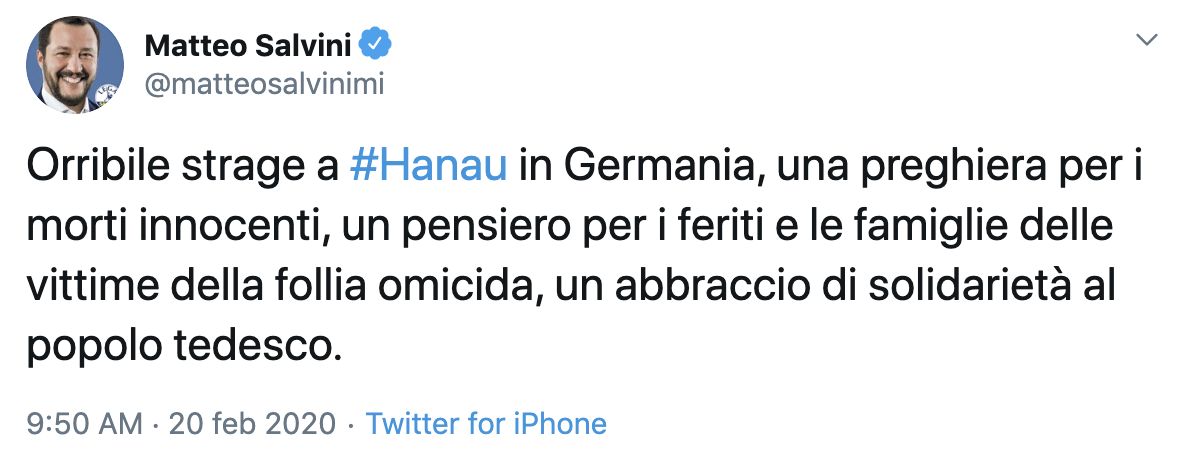
Task: Click the @matteosalvinimi handle
Action: point(265,85)
